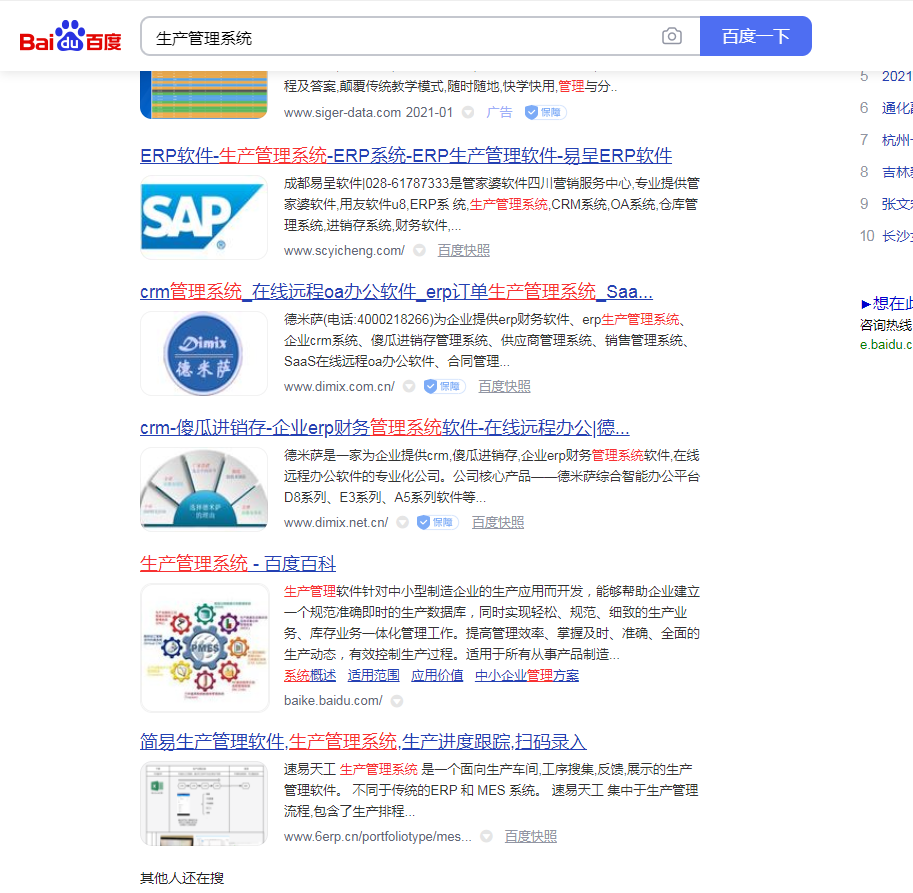Open hot search item number 9 张文
This screenshot has width=913, height=893.
(897, 204)
